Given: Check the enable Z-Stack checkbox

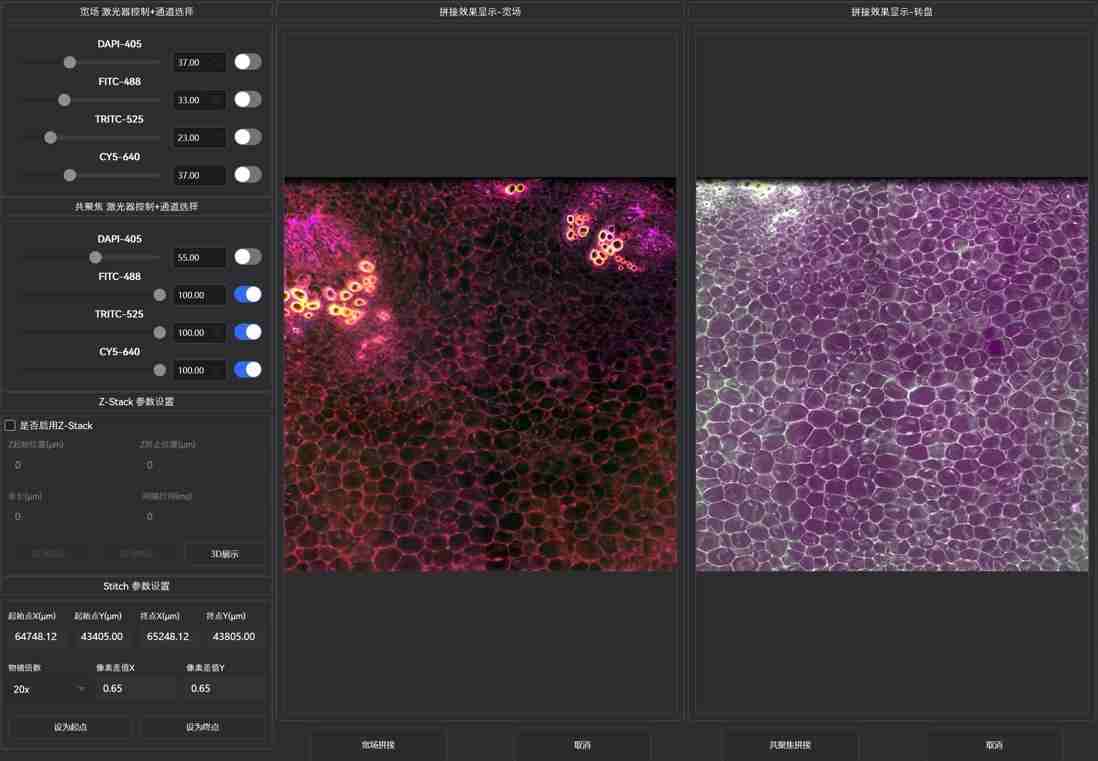Looking at the screenshot, I should (11, 426).
